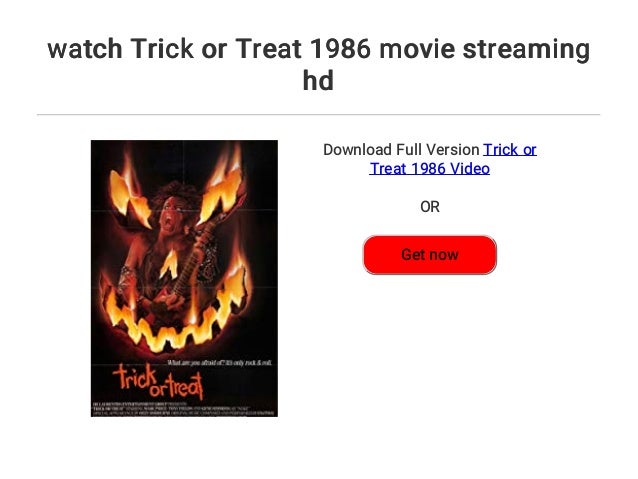Click the page heading about streaming hd
Viewport: 638px width, 479px height.
[319, 64]
